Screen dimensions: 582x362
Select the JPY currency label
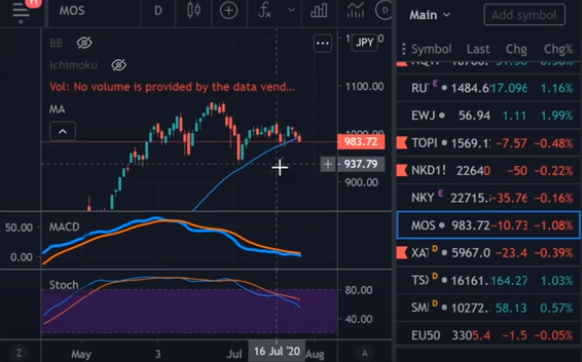coord(364,42)
